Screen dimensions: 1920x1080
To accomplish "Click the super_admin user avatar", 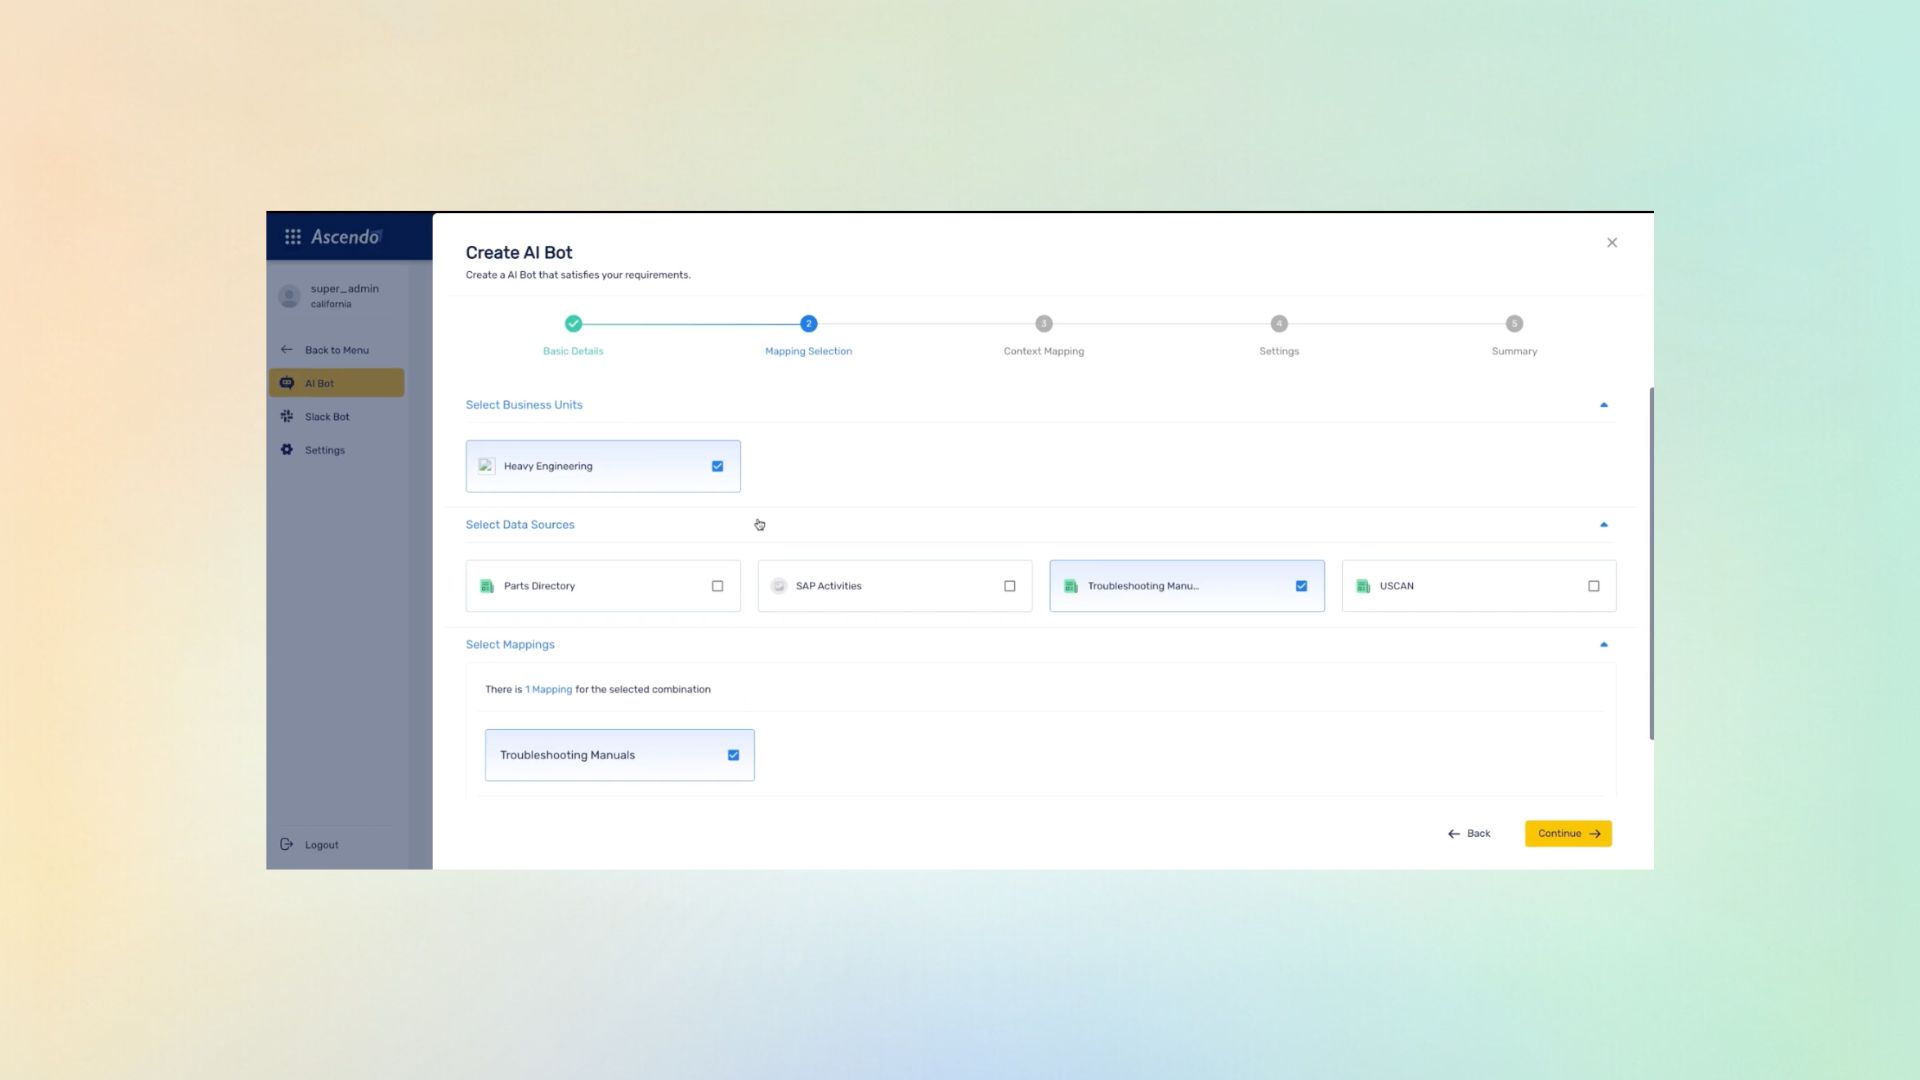I will click(289, 296).
